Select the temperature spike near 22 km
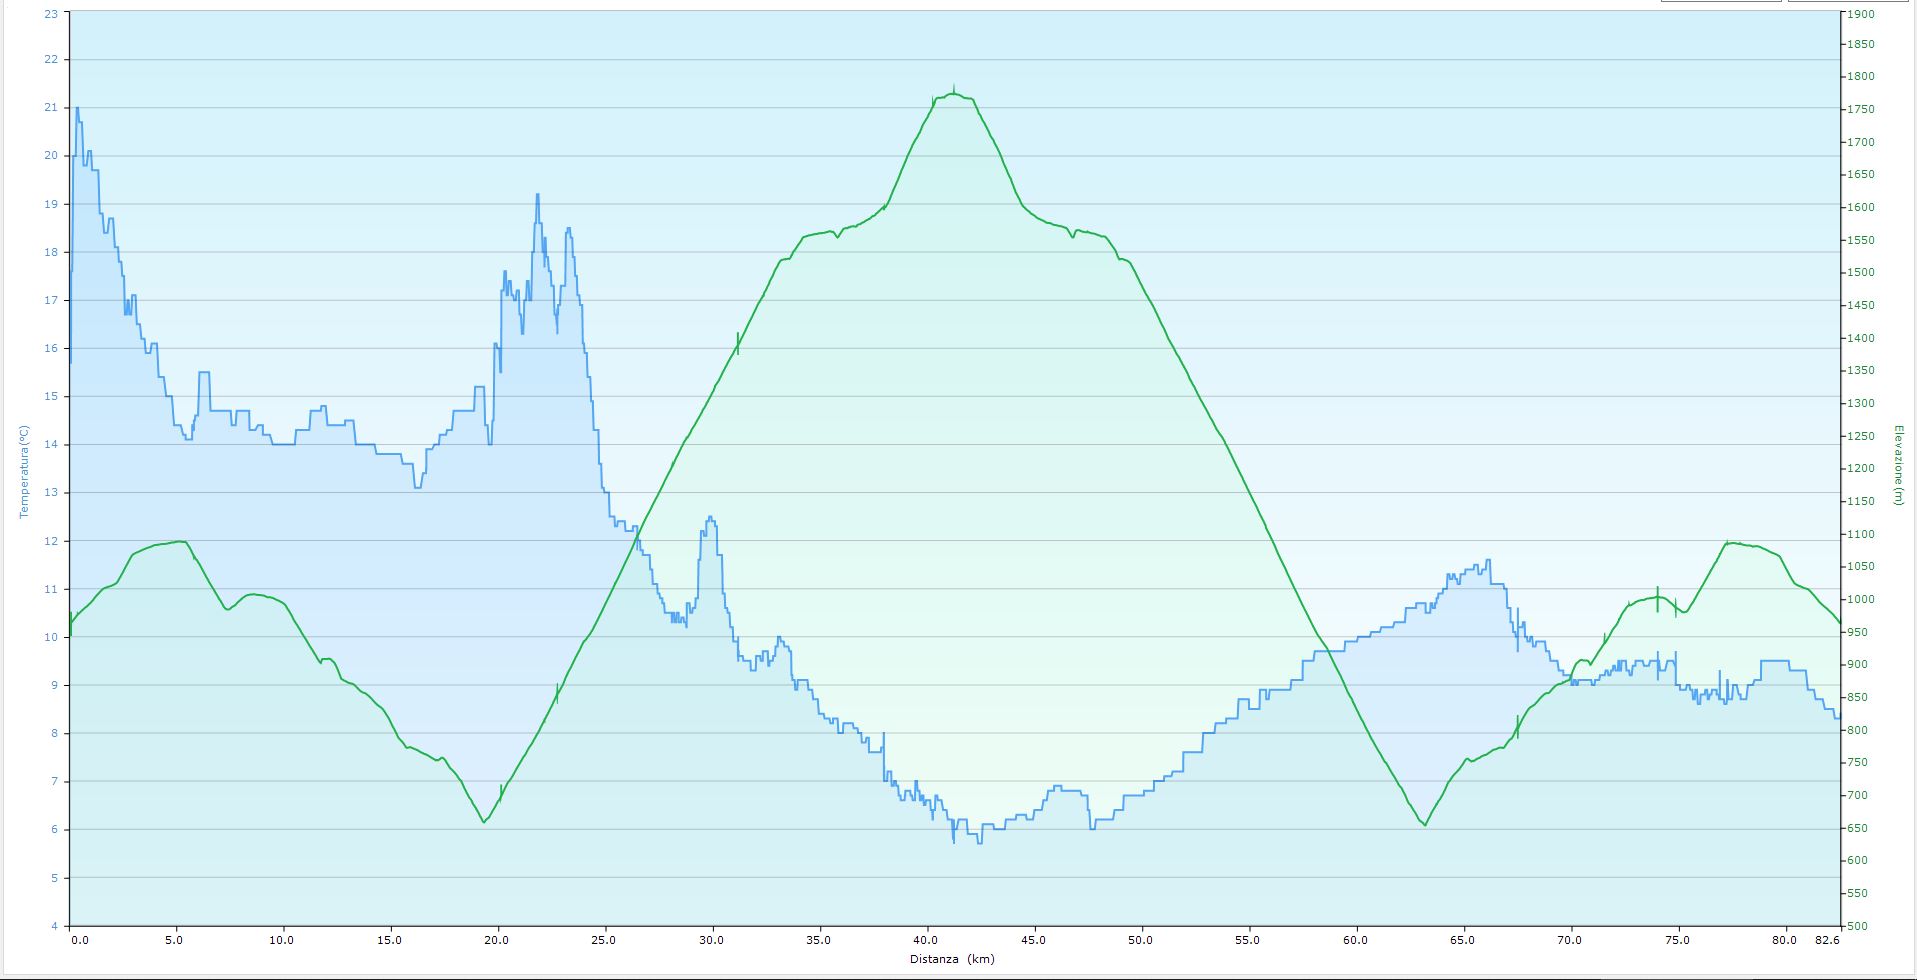Screen dimensions: 1917x980 tap(537, 195)
